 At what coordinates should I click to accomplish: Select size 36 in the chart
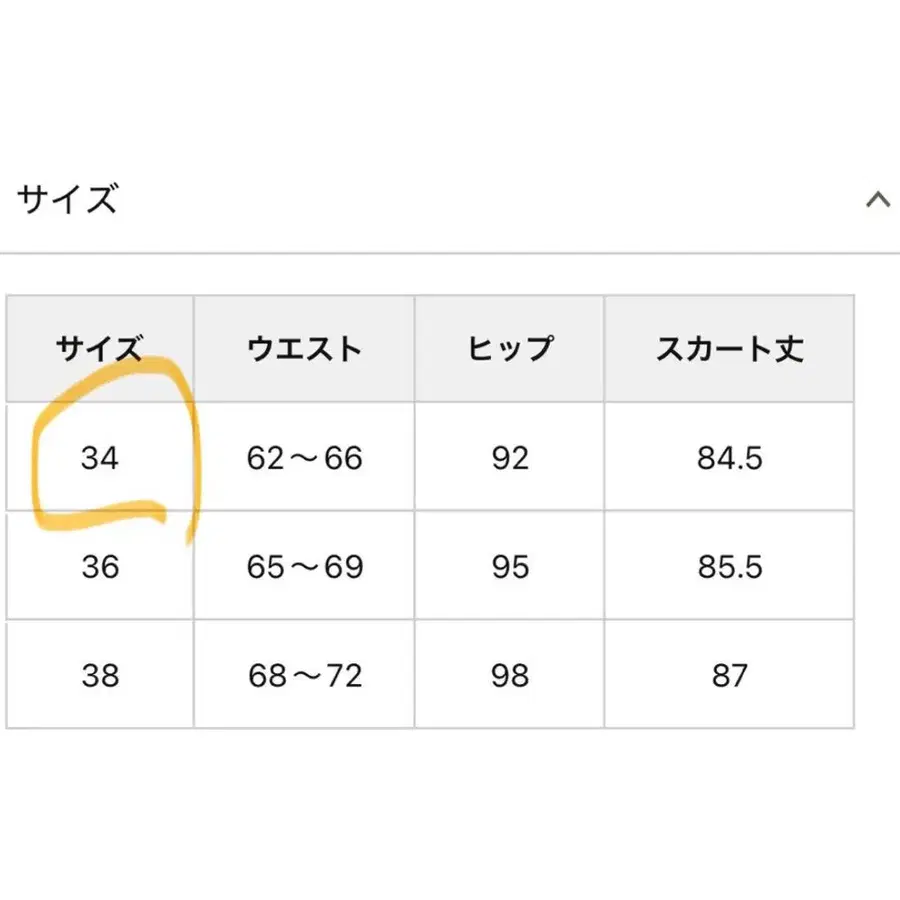pyautogui.click(x=99, y=566)
